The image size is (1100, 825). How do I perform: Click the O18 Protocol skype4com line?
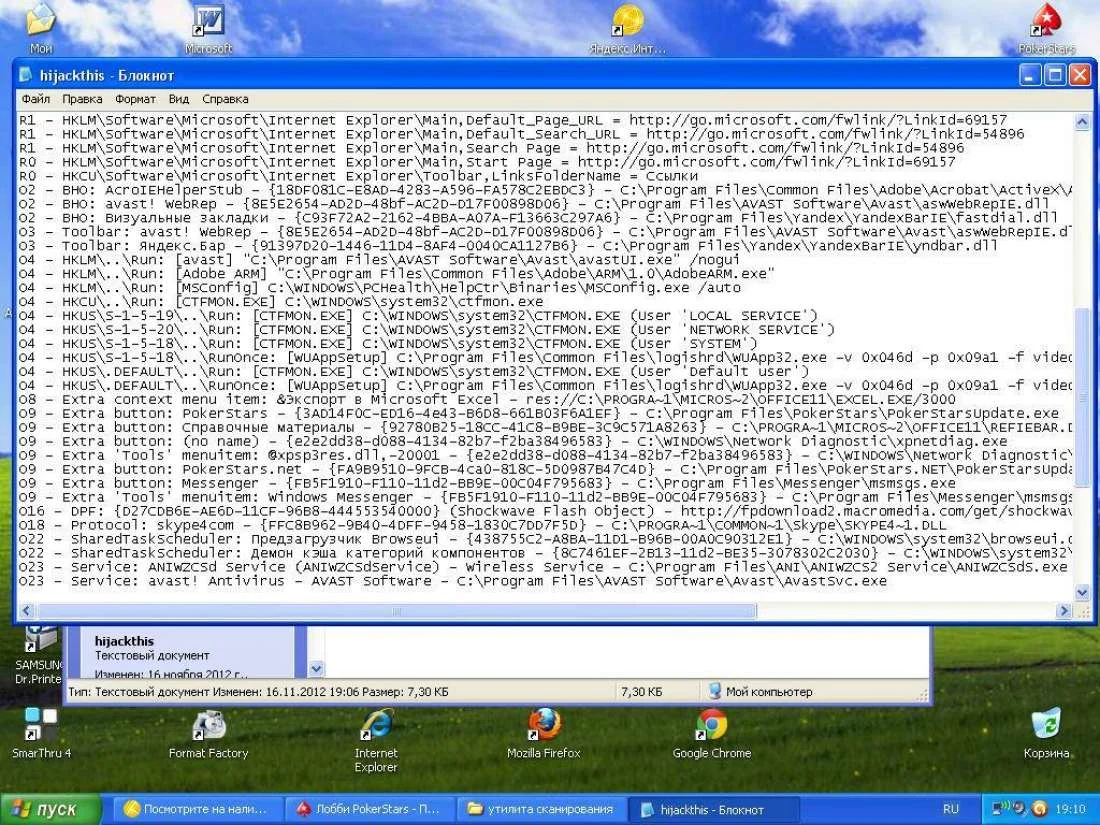(x=483, y=525)
